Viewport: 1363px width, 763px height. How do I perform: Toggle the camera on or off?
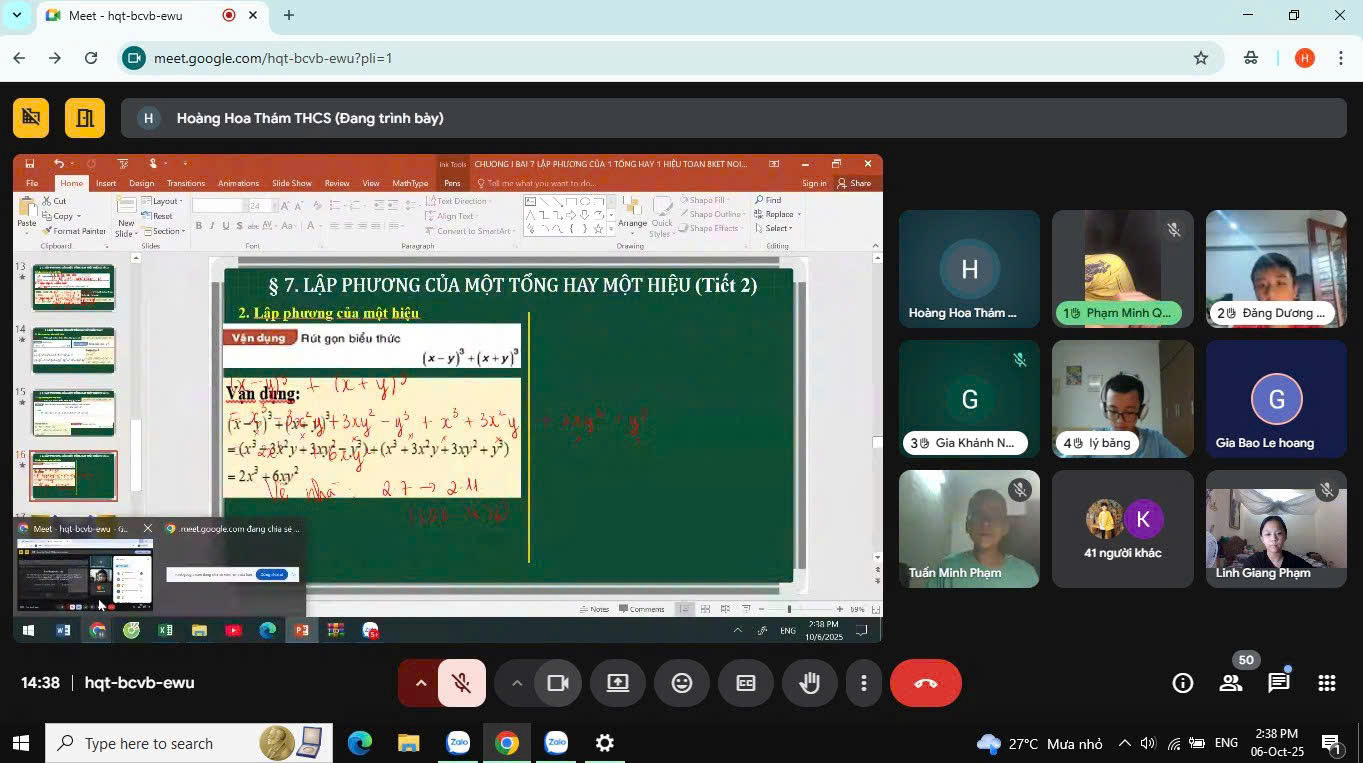coord(557,683)
